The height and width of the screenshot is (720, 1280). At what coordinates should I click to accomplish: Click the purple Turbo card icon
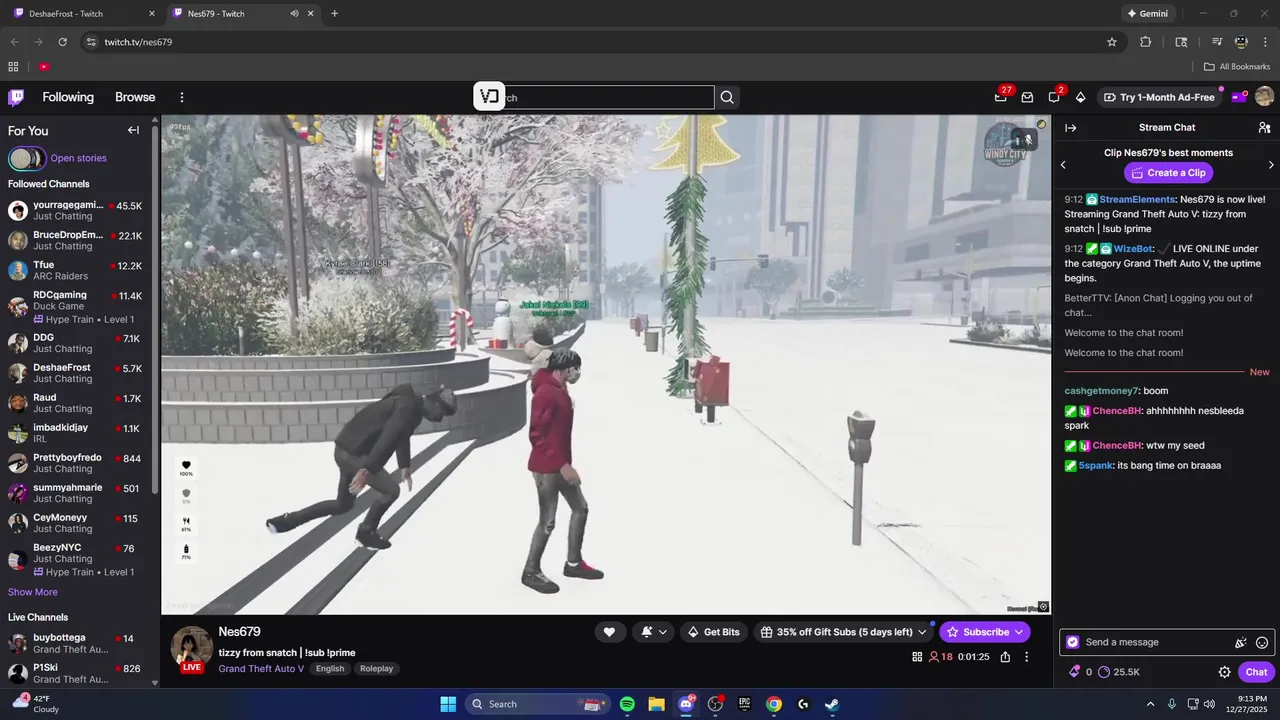pyautogui.click(x=1238, y=97)
